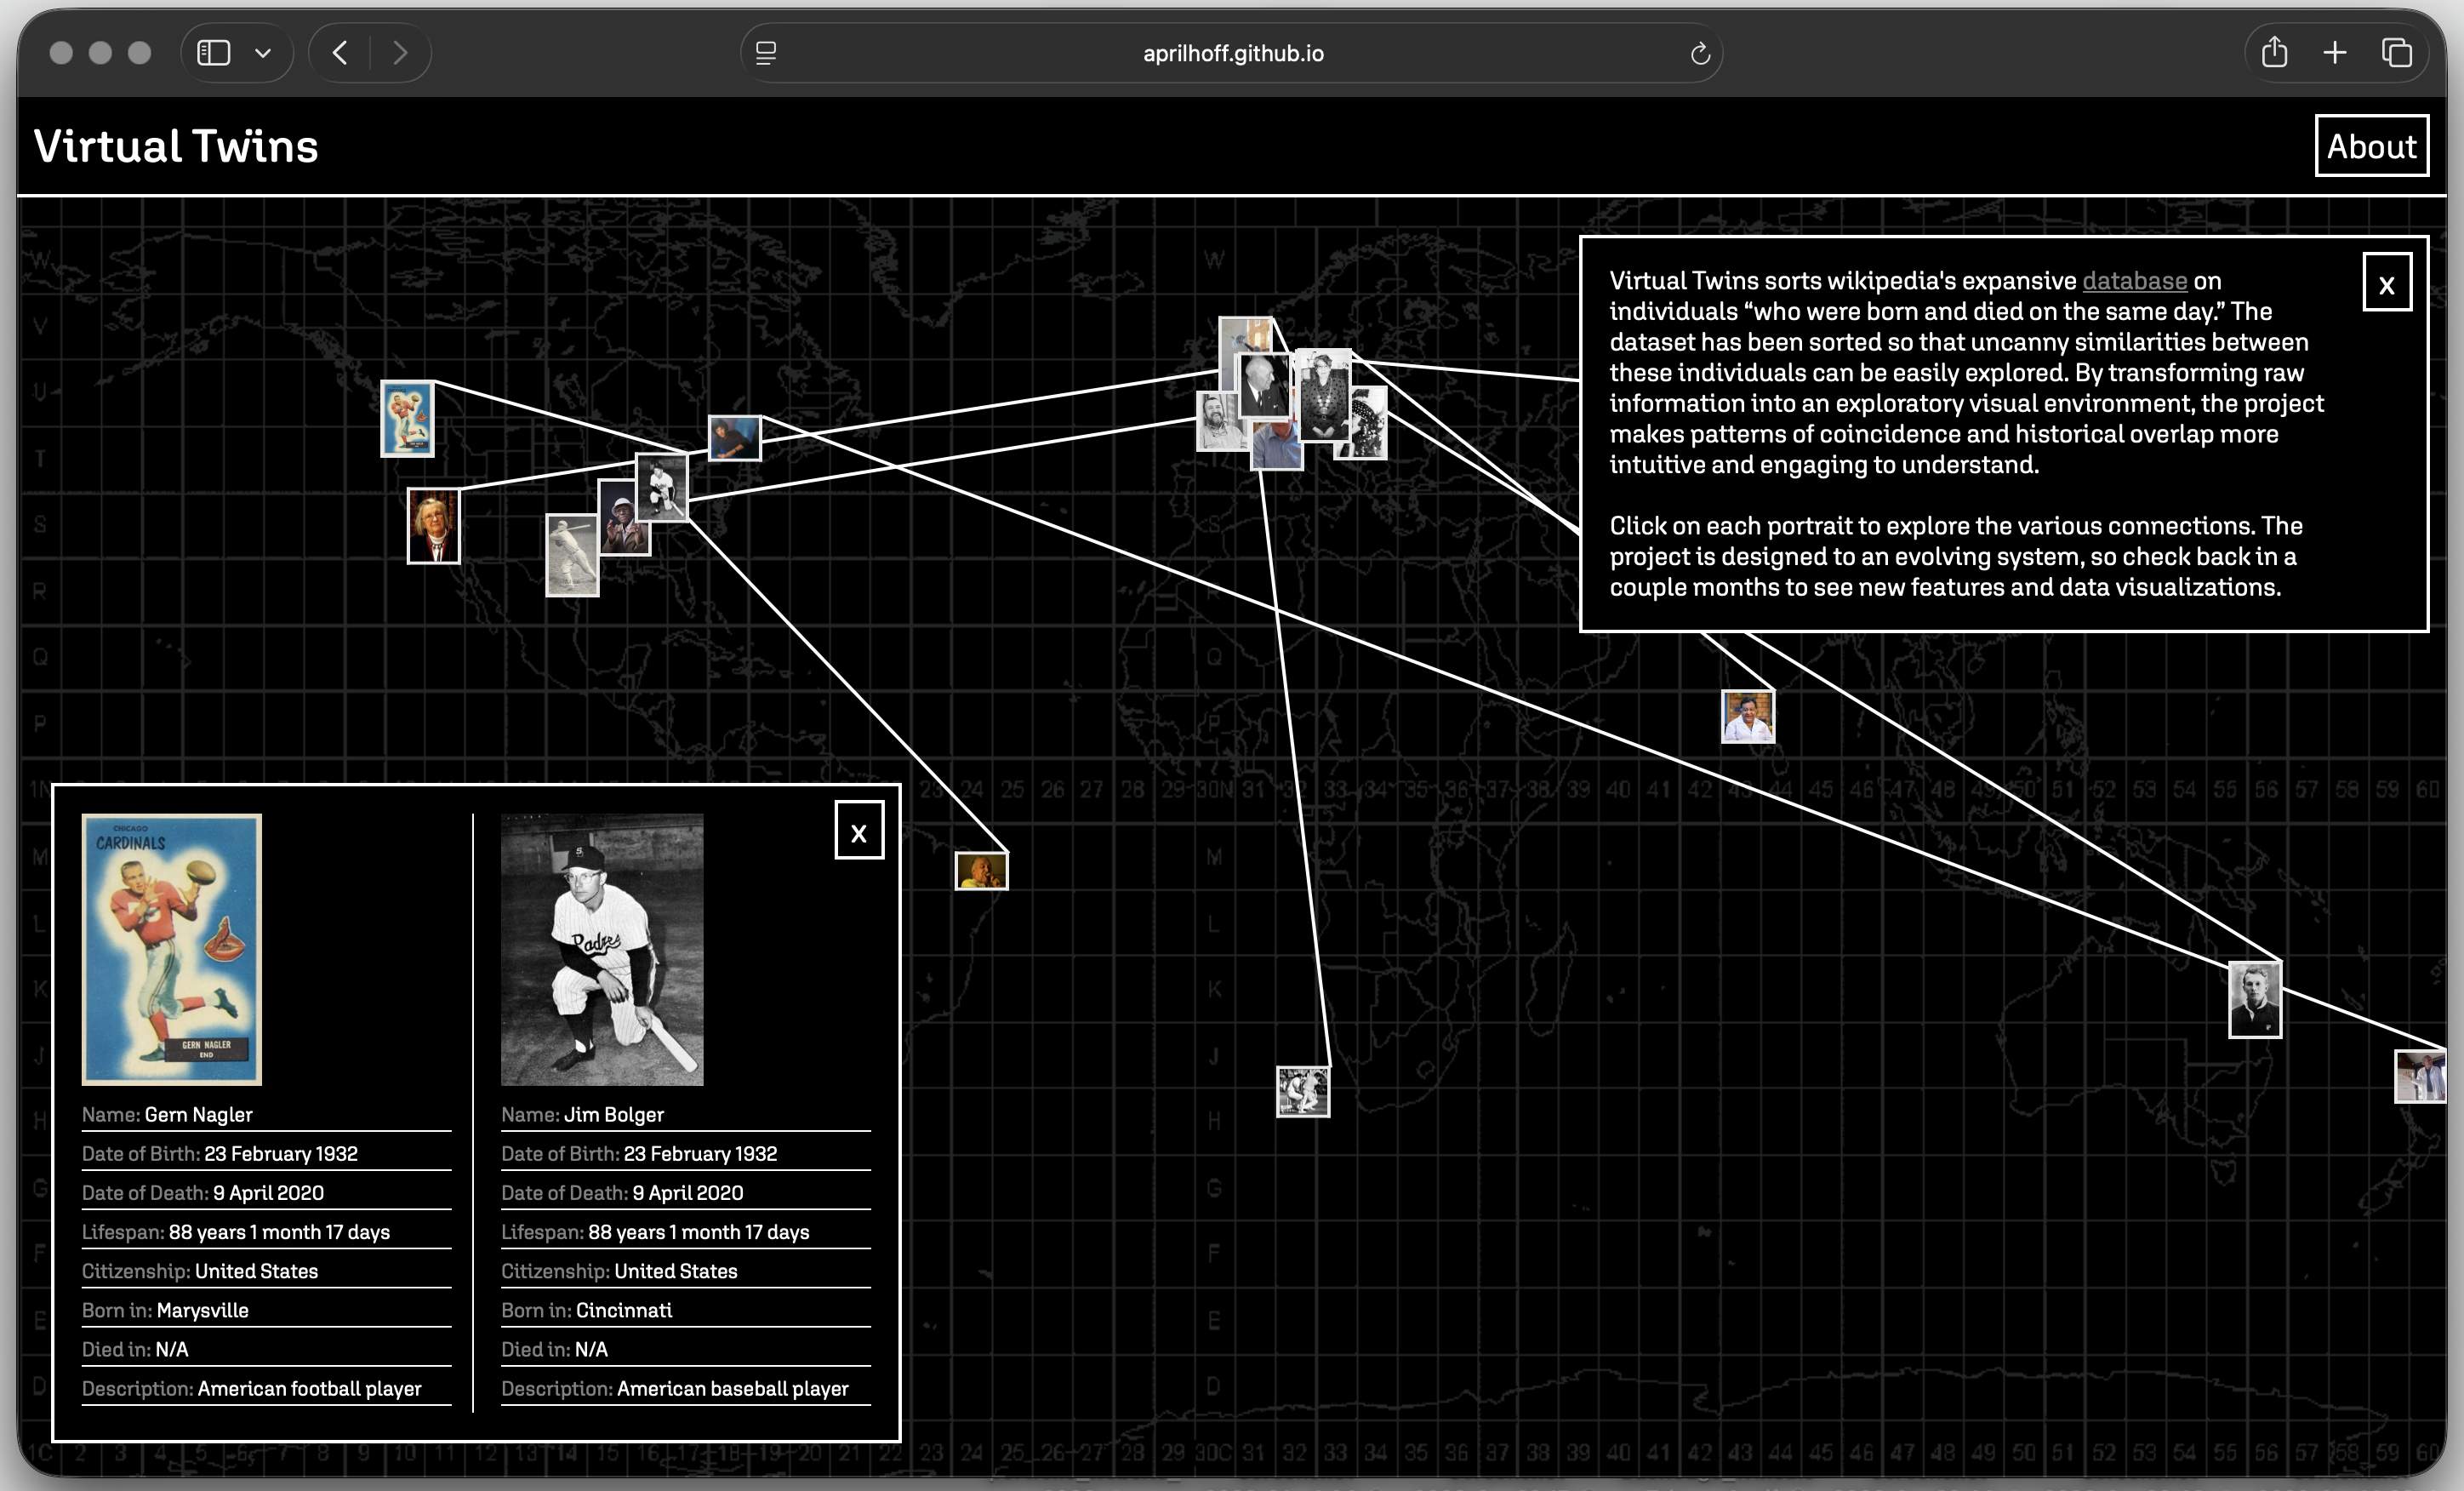Click the Virtual Twins title
This screenshot has width=2464, height=1491.
pyautogui.click(x=176, y=146)
